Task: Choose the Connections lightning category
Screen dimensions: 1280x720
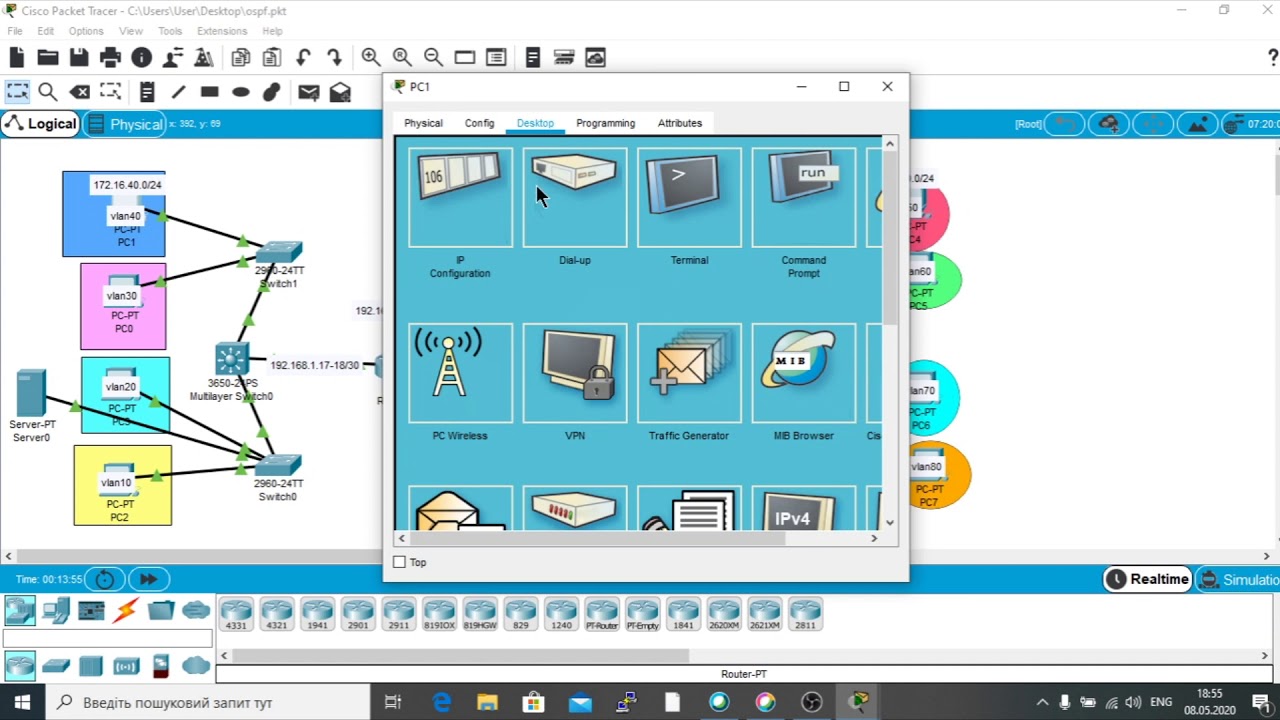Action: [x=125, y=610]
